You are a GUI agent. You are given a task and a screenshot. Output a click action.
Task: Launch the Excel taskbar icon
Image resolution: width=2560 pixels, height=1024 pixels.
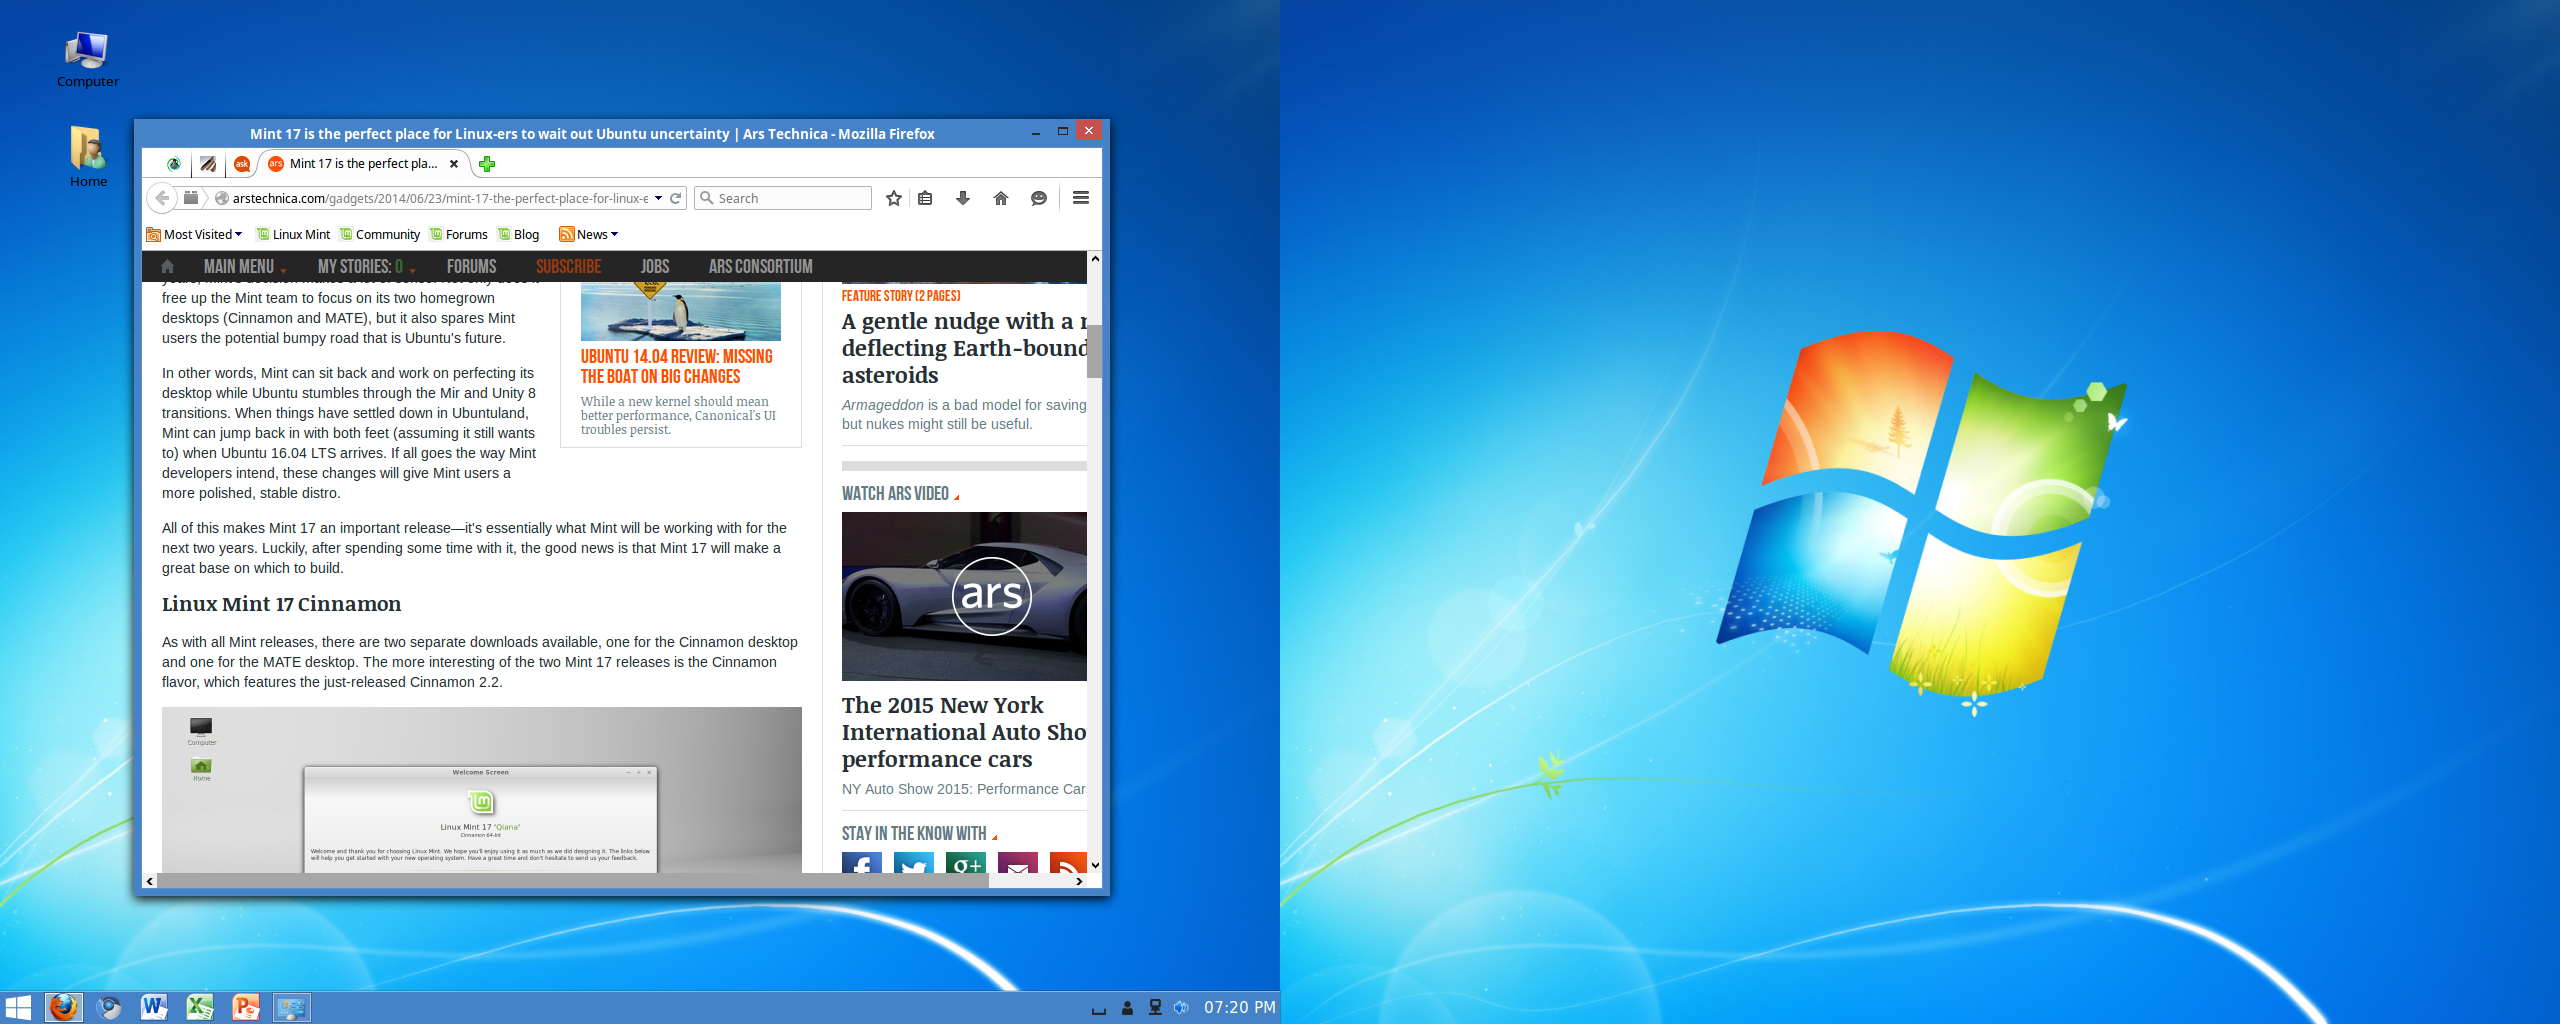pos(200,1007)
